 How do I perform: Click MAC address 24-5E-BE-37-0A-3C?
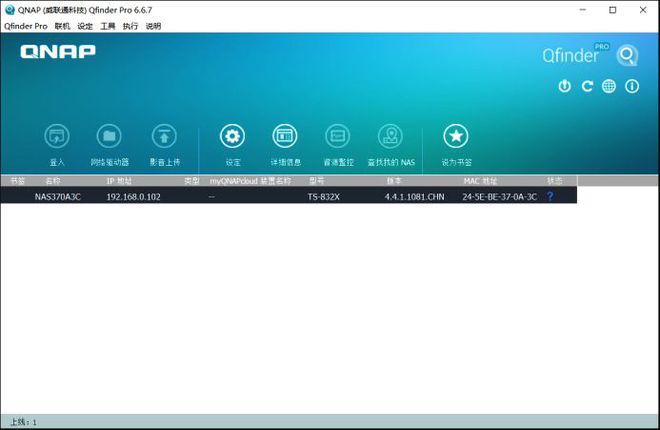500,196
